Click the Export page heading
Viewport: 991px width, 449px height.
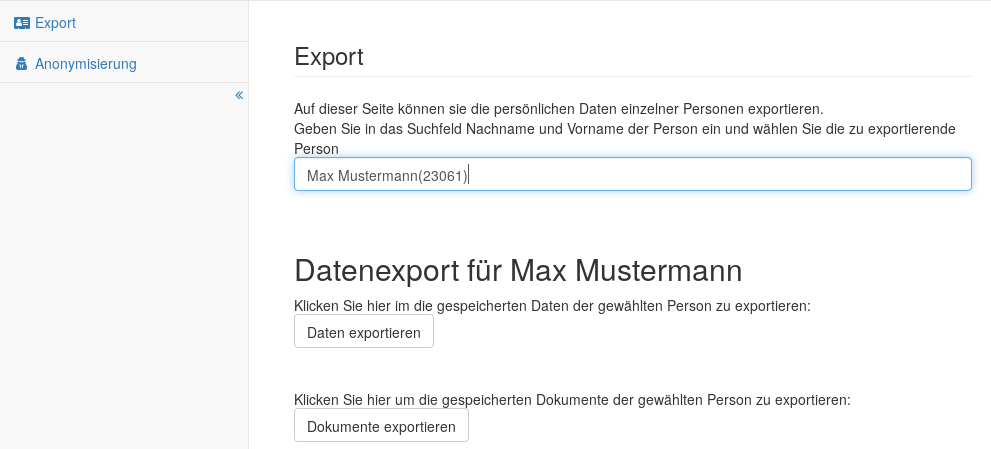click(x=328, y=57)
